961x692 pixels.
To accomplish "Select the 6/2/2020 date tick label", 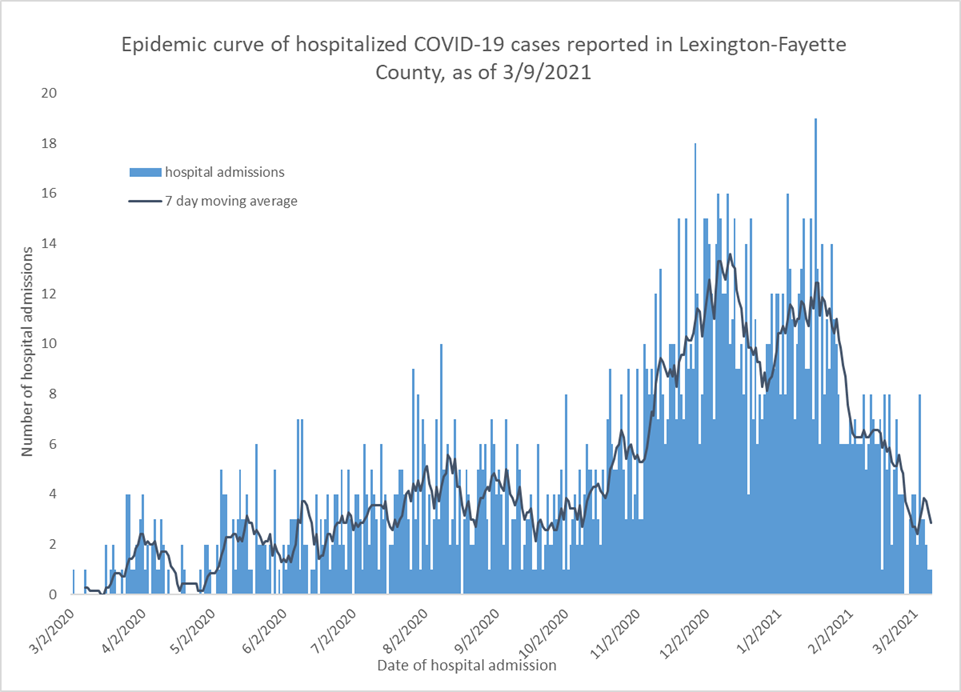I will click(264, 628).
